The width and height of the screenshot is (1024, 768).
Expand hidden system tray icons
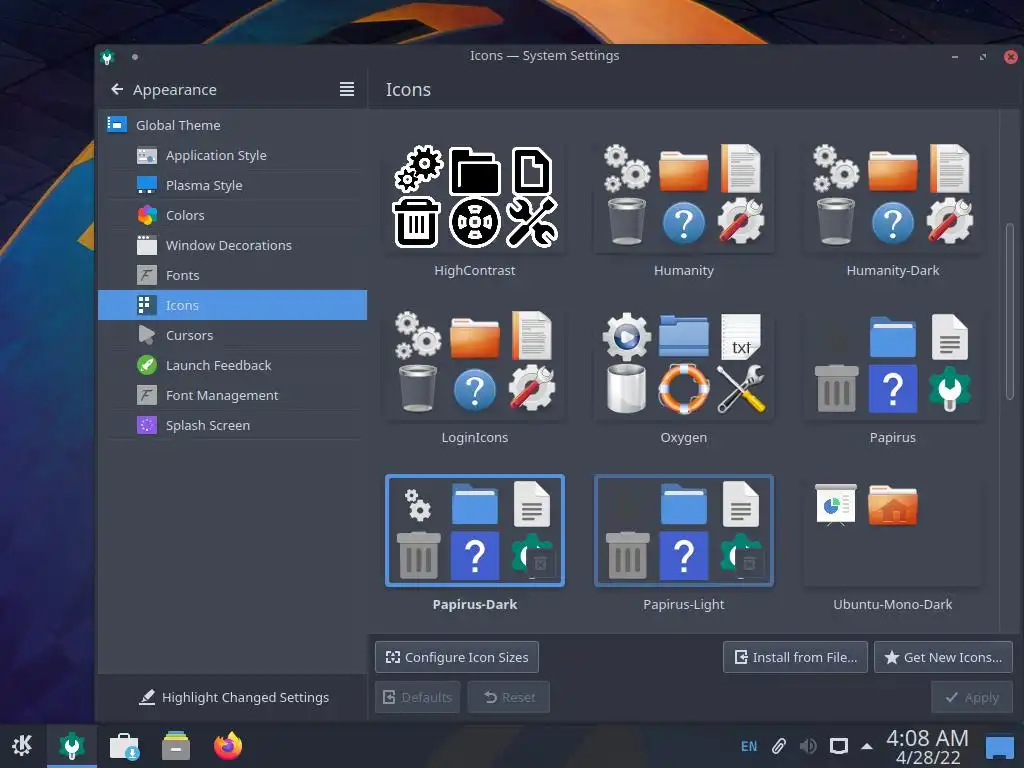867,746
